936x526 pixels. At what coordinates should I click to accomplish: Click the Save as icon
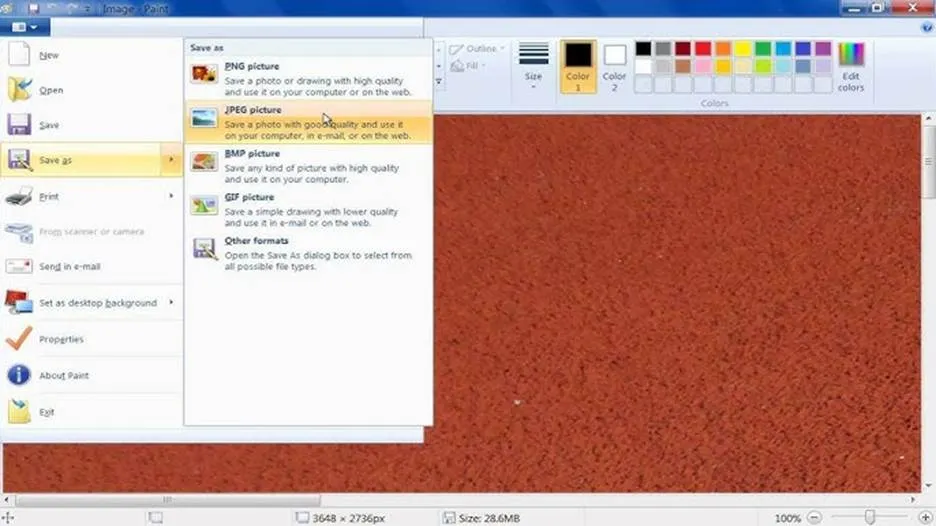click(19, 160)
